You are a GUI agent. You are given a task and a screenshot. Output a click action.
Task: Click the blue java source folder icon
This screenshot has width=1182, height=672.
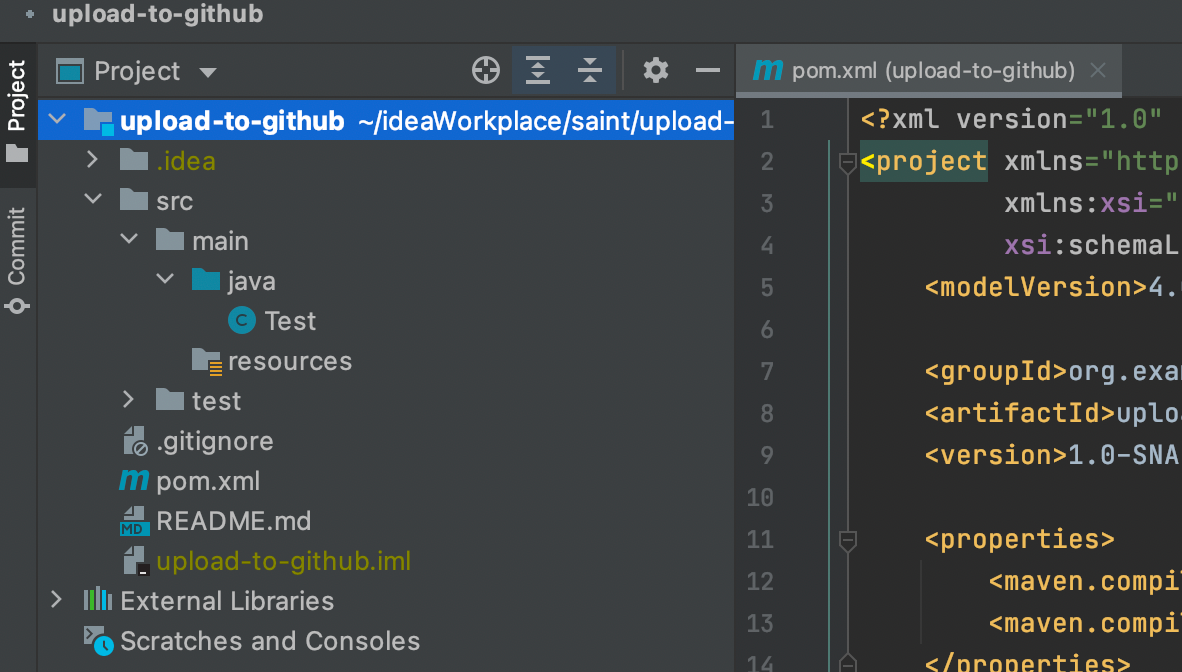206,280
